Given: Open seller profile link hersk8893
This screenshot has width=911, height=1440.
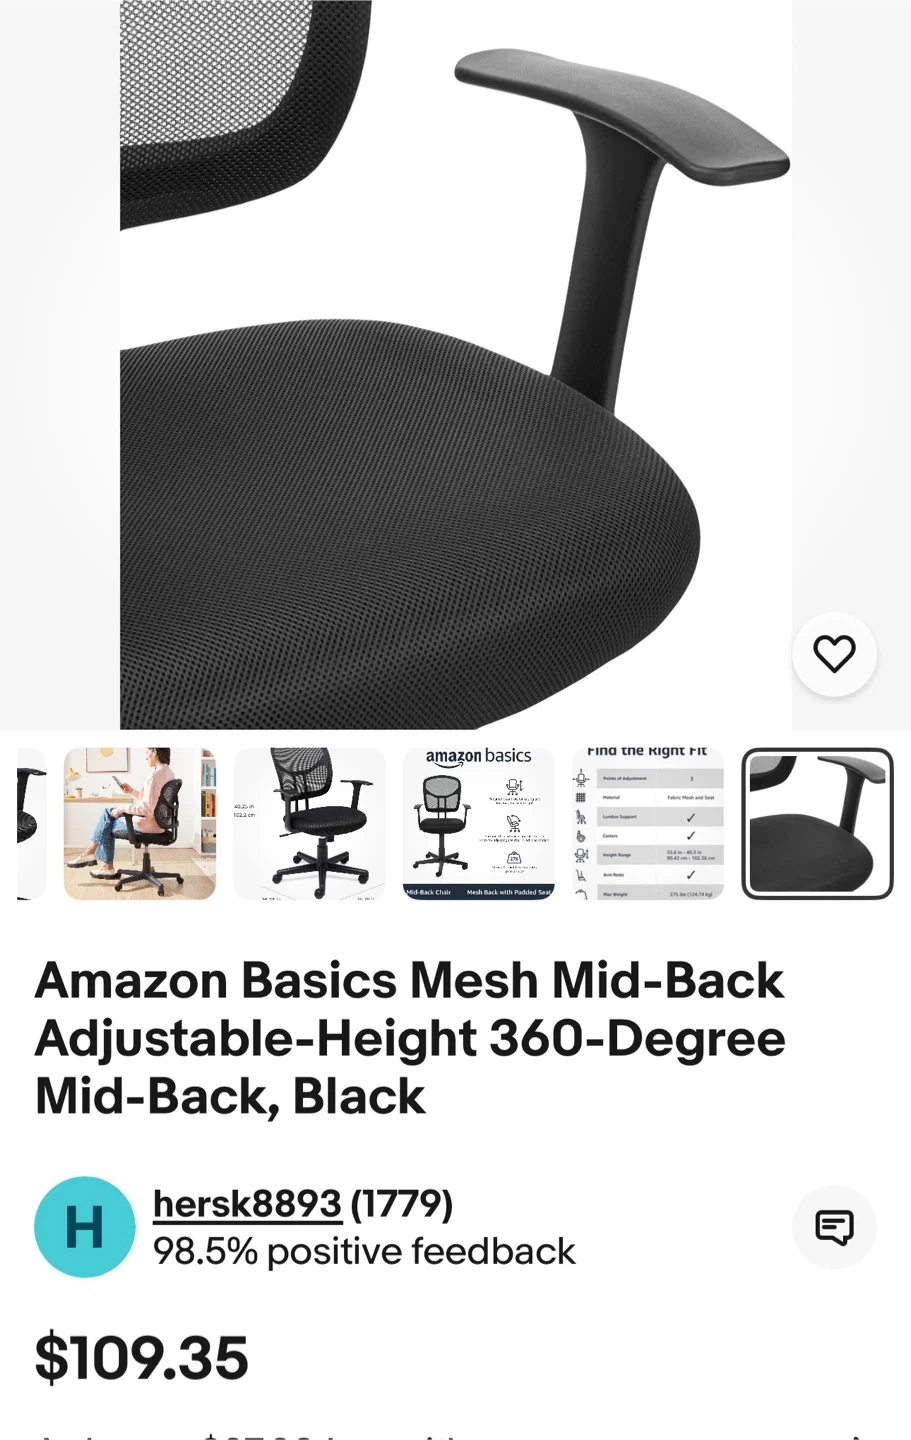Looking at the screenshot, I should tap(247, 1203).
